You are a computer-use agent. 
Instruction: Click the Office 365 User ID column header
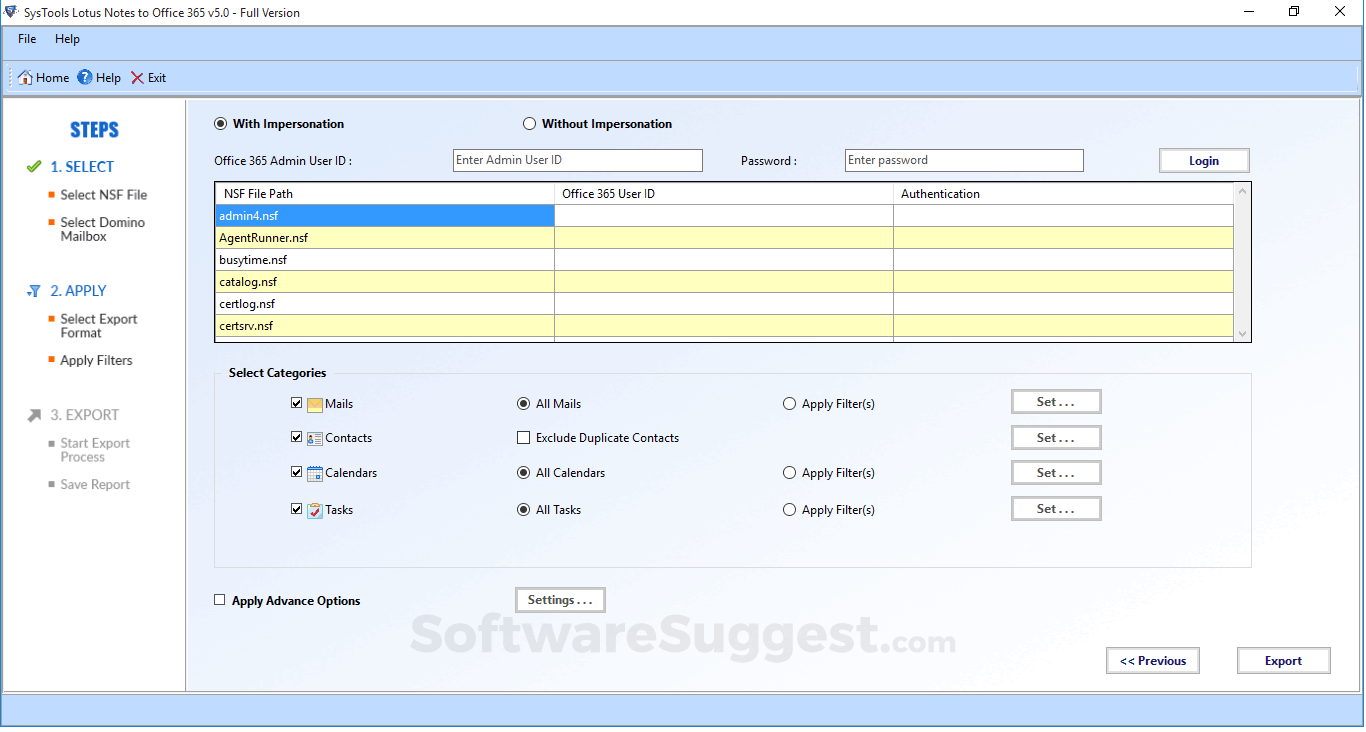(724, 194)
